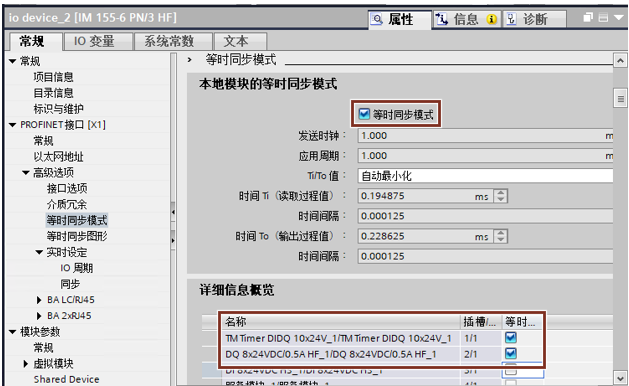Click the 等时 column header
Image resolution: width=629 pixels, height=386 pixels.
[x=521, y=321]
